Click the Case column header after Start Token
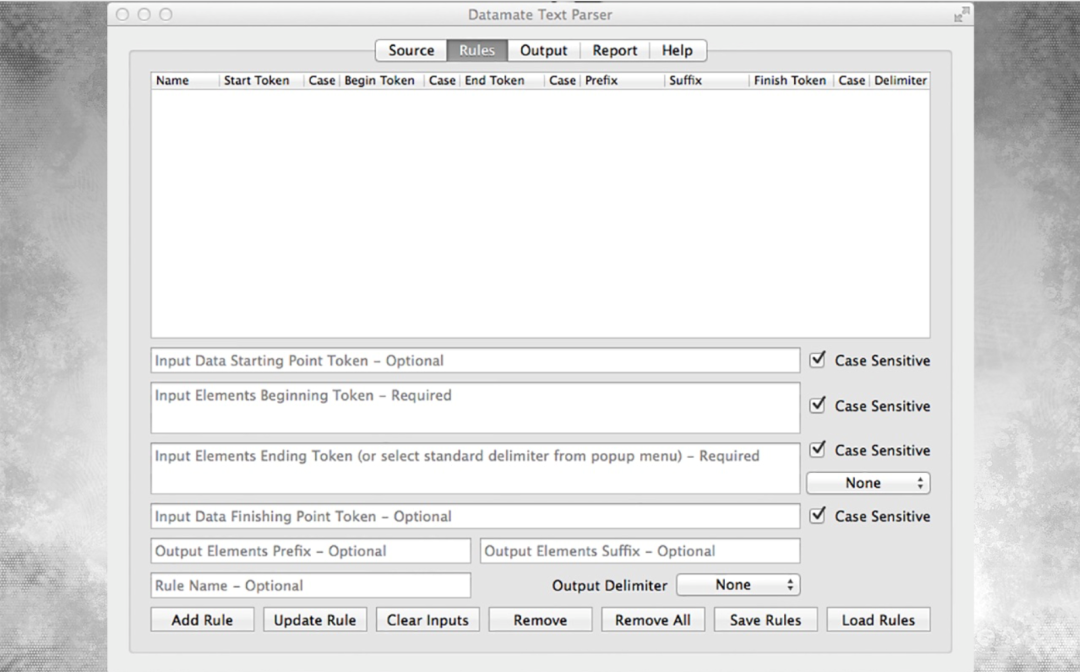The height and width of the screenshot is (672, 1080). [x=322, y=81]
